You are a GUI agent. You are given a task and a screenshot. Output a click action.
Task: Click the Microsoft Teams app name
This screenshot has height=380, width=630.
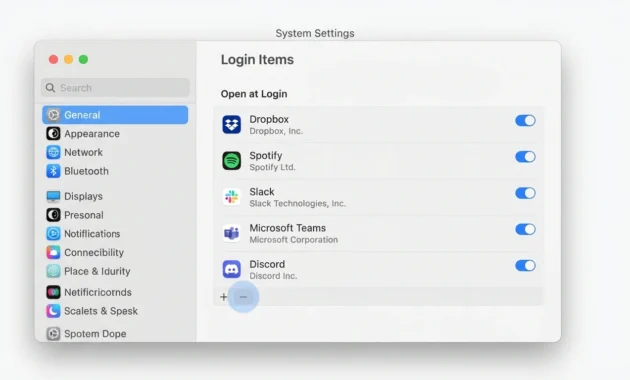[x=288, y=228]
